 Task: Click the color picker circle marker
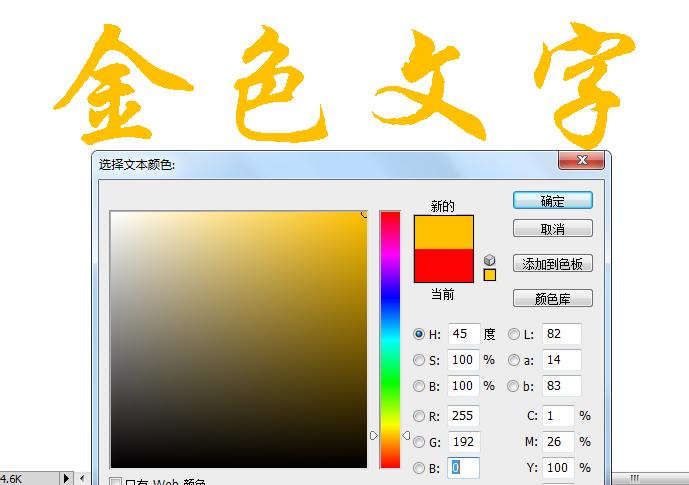coord(364,214)
